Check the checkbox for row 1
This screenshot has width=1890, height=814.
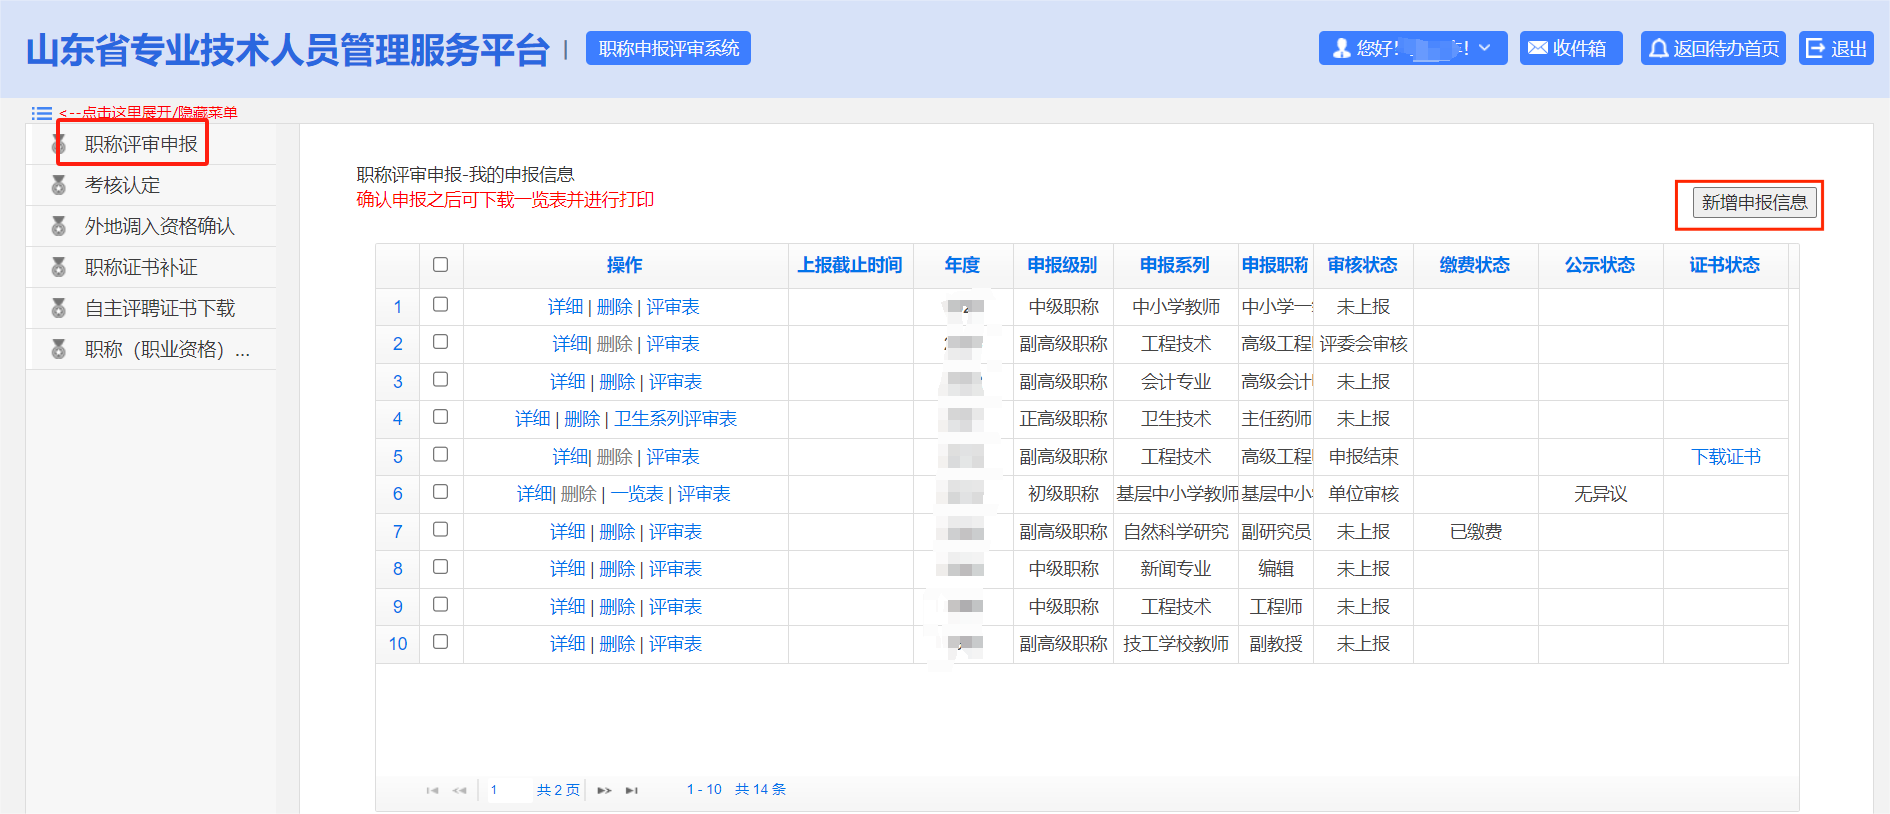440,305
